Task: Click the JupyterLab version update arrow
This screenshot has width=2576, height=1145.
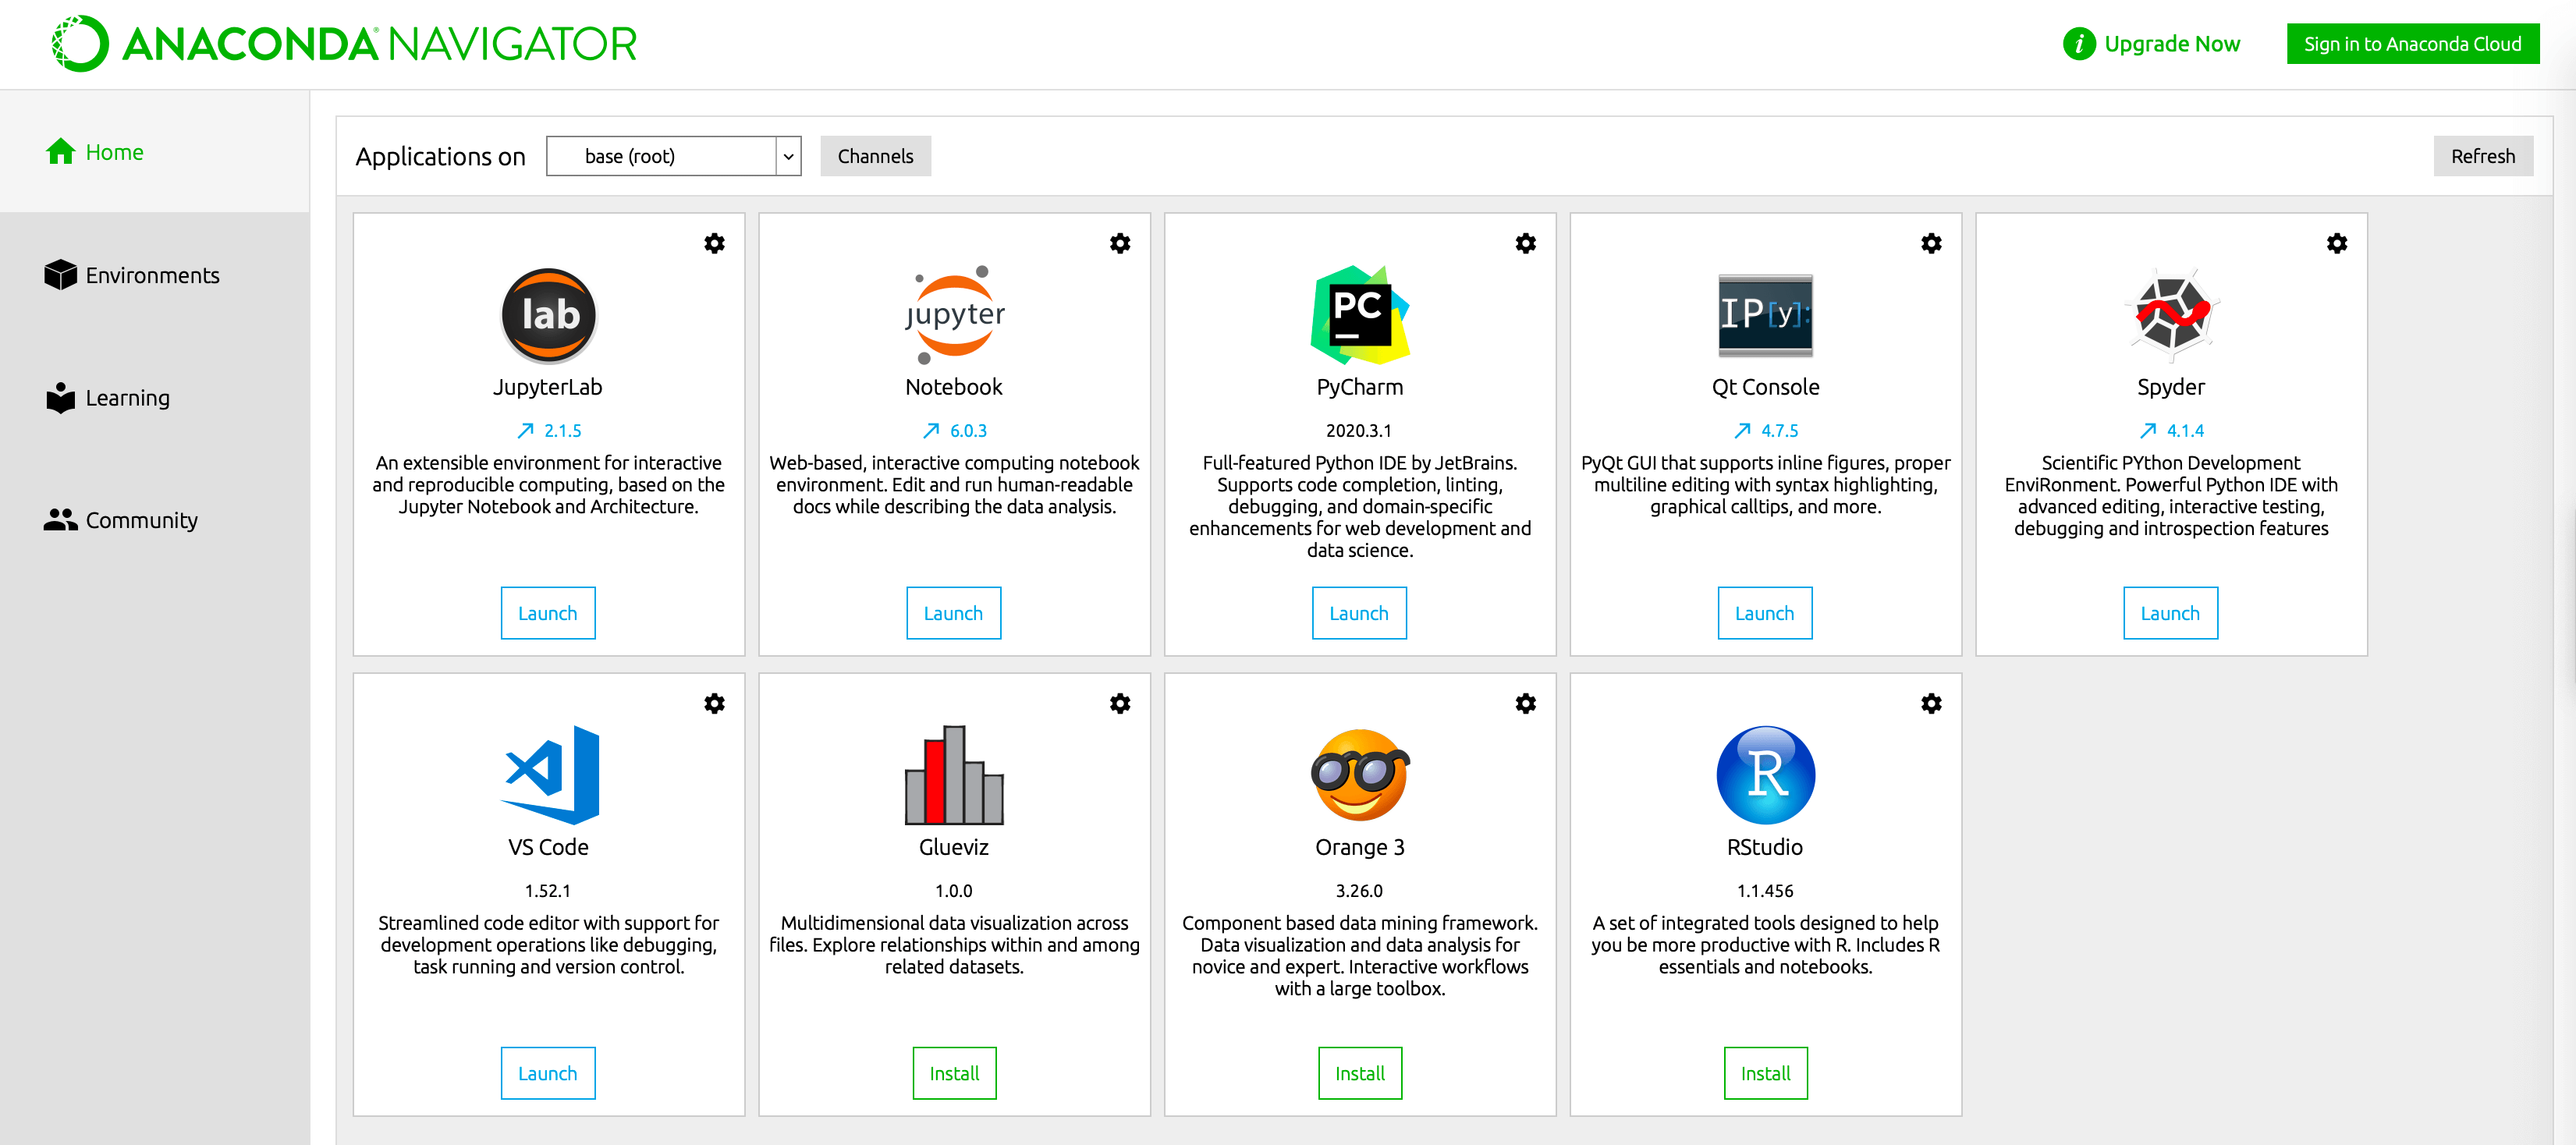Action: (526, 431)
